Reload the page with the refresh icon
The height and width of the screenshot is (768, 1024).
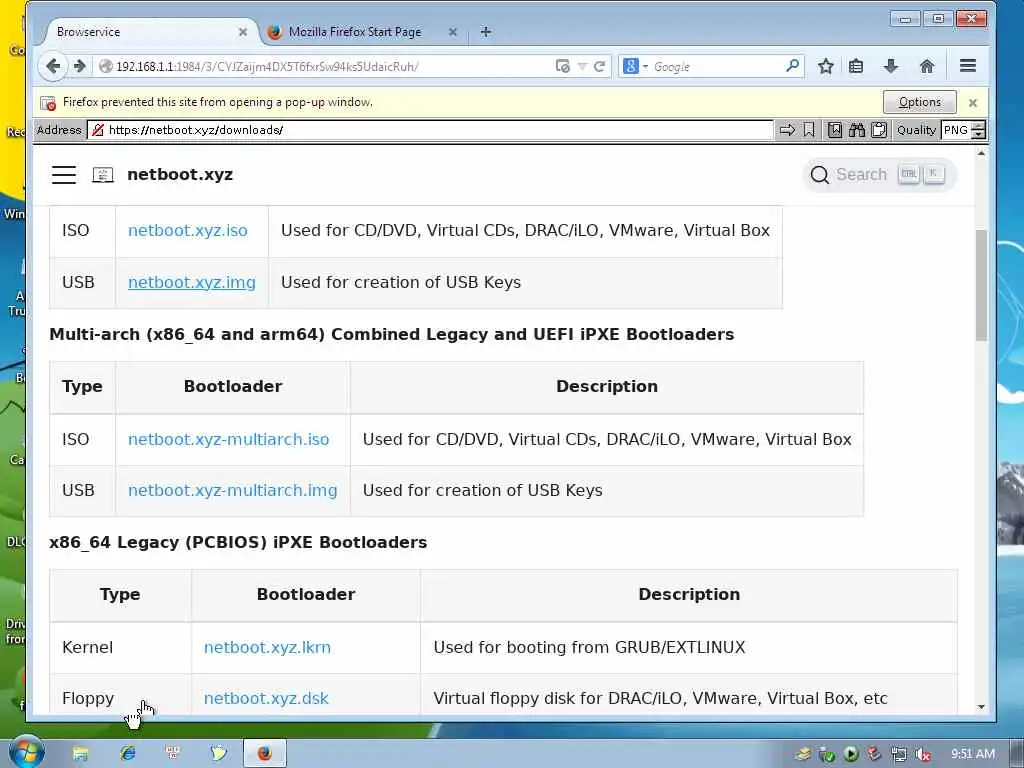pos(599,67)
